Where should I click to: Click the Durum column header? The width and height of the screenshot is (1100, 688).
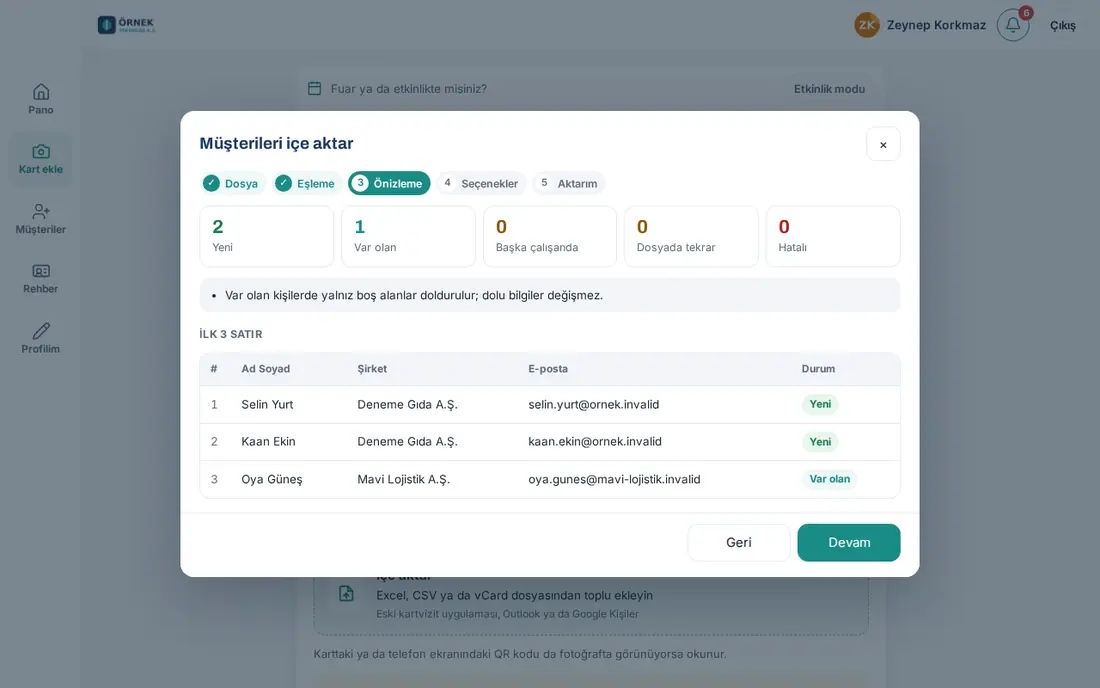818,369
